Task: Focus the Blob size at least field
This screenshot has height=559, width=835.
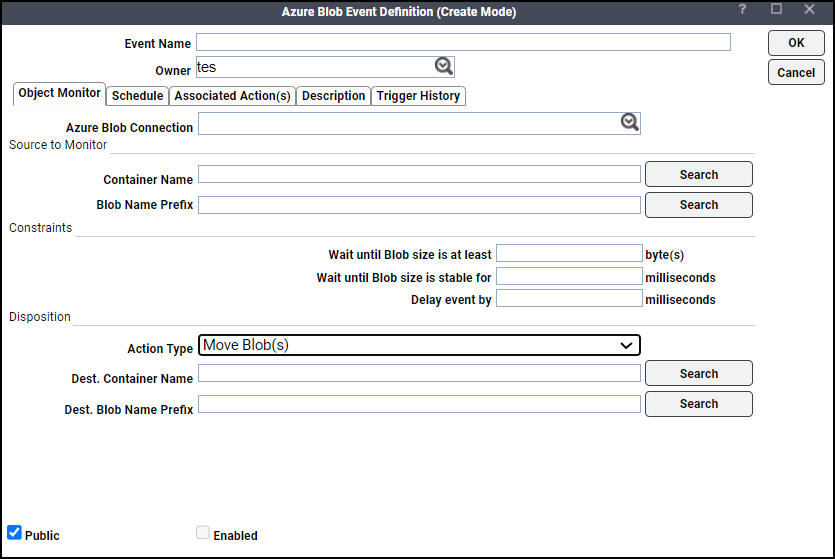Action: pyautogui.click(x=569, y=253)
